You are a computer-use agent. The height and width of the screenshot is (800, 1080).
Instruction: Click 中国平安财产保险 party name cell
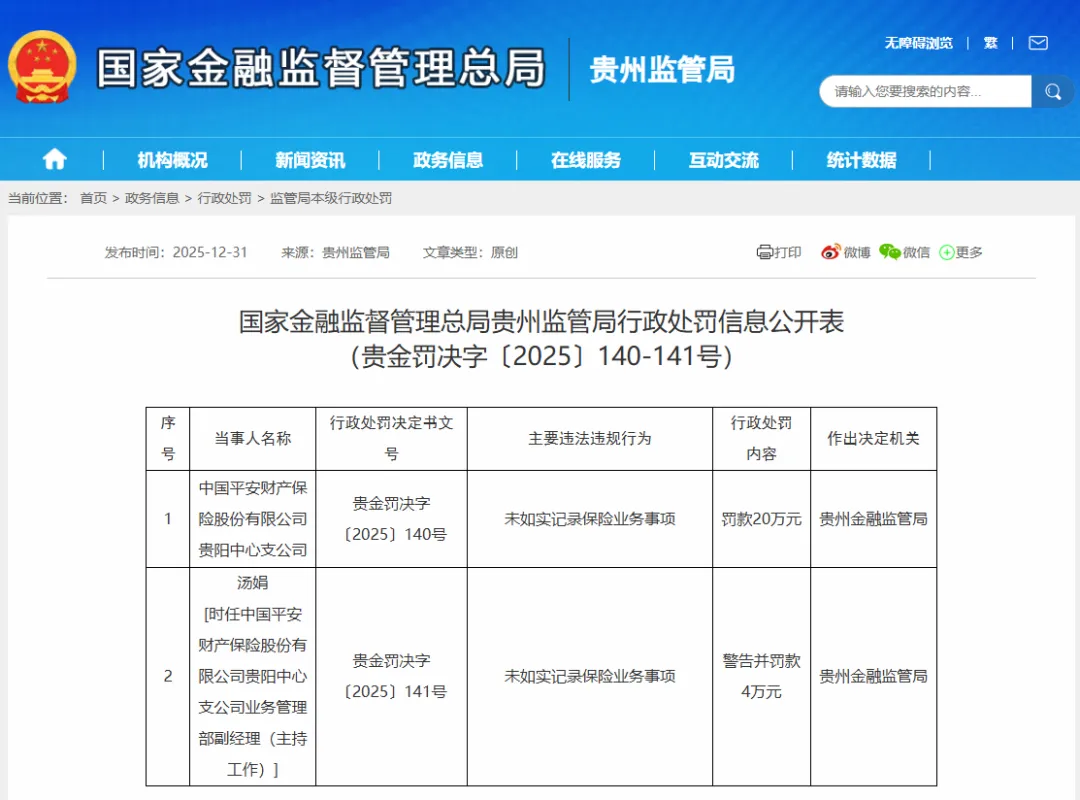click(253, 519)
